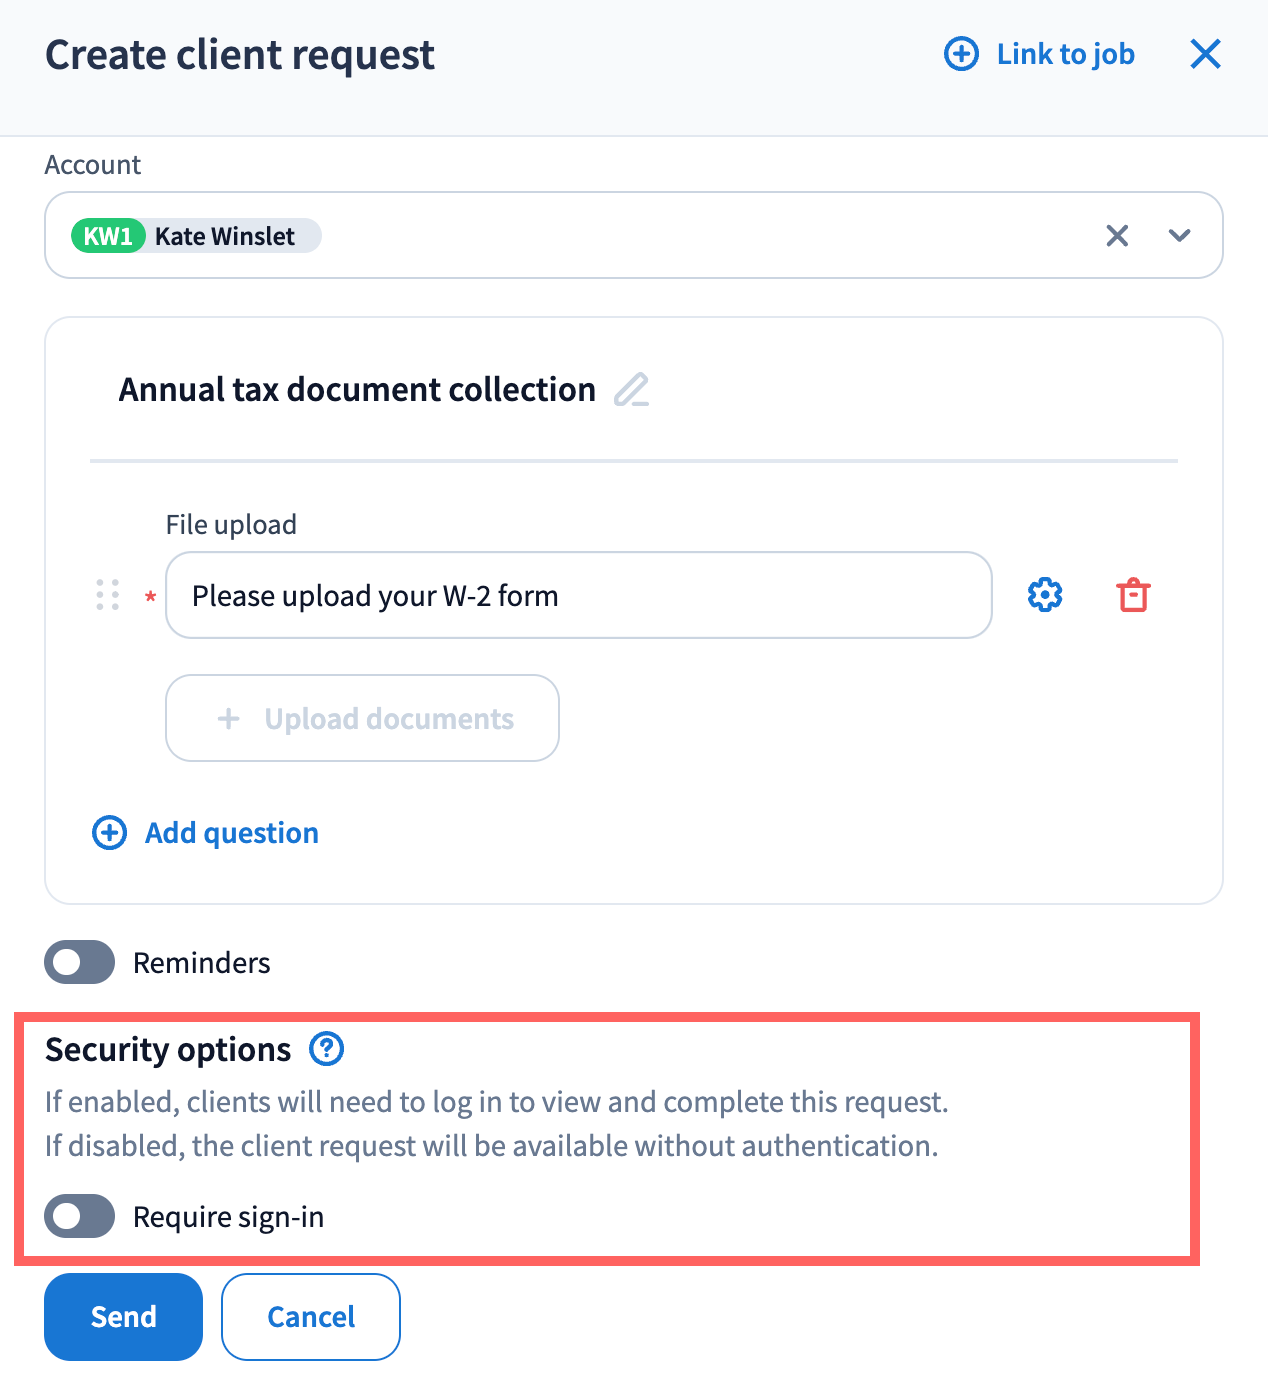Viewport: 1268px width, 1384px height.
Task: Click the Link to job text link
Action: (x=1065, y=54)
